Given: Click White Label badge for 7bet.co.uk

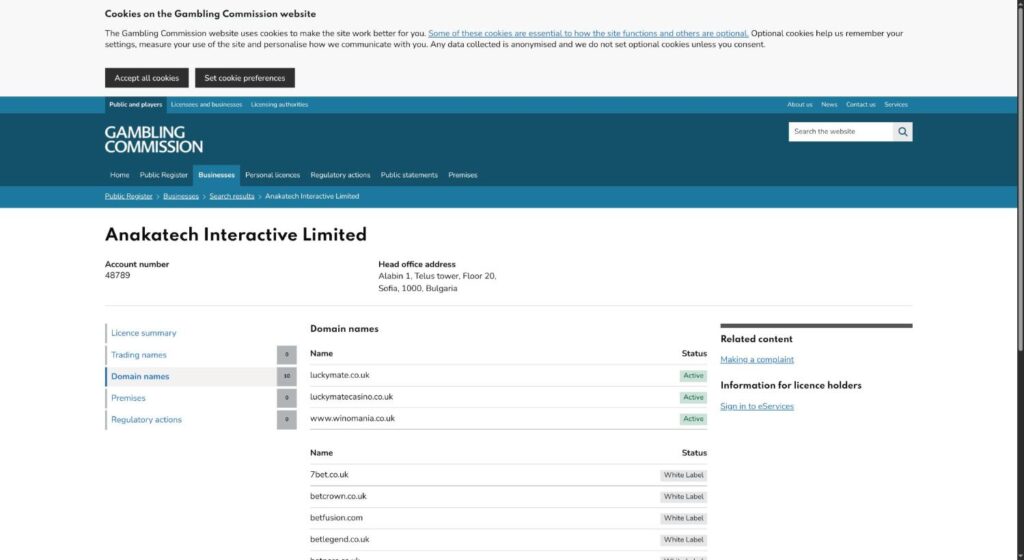Looking at the screenshot, I should click(683, 475).
